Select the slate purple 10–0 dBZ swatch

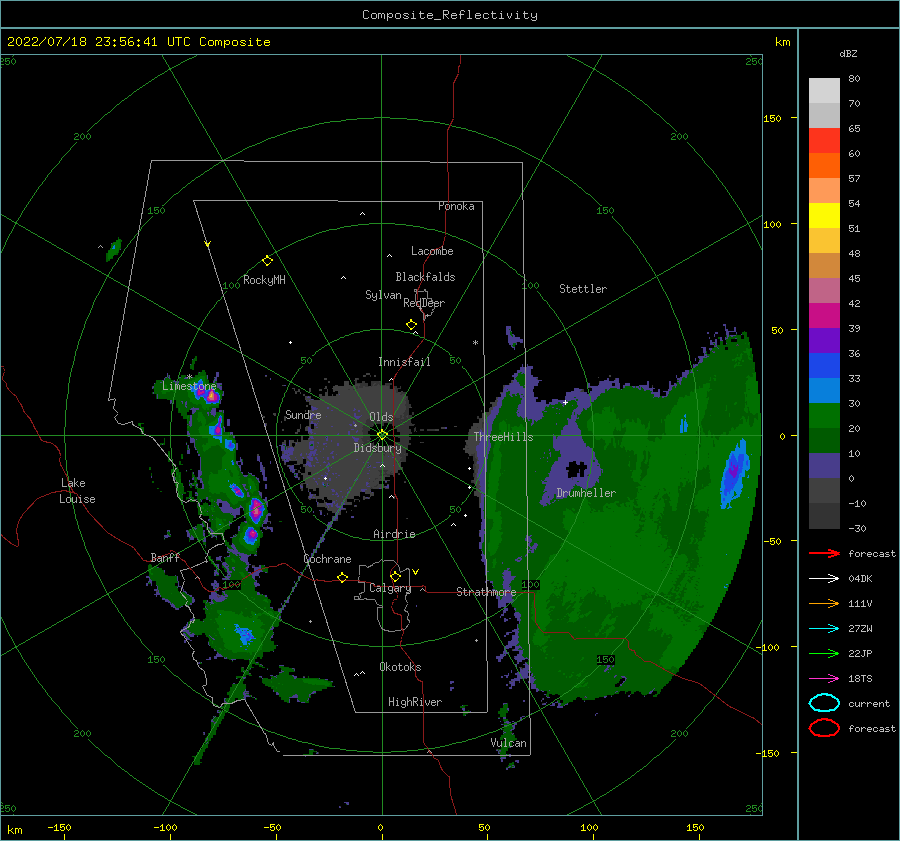[824, 466]
